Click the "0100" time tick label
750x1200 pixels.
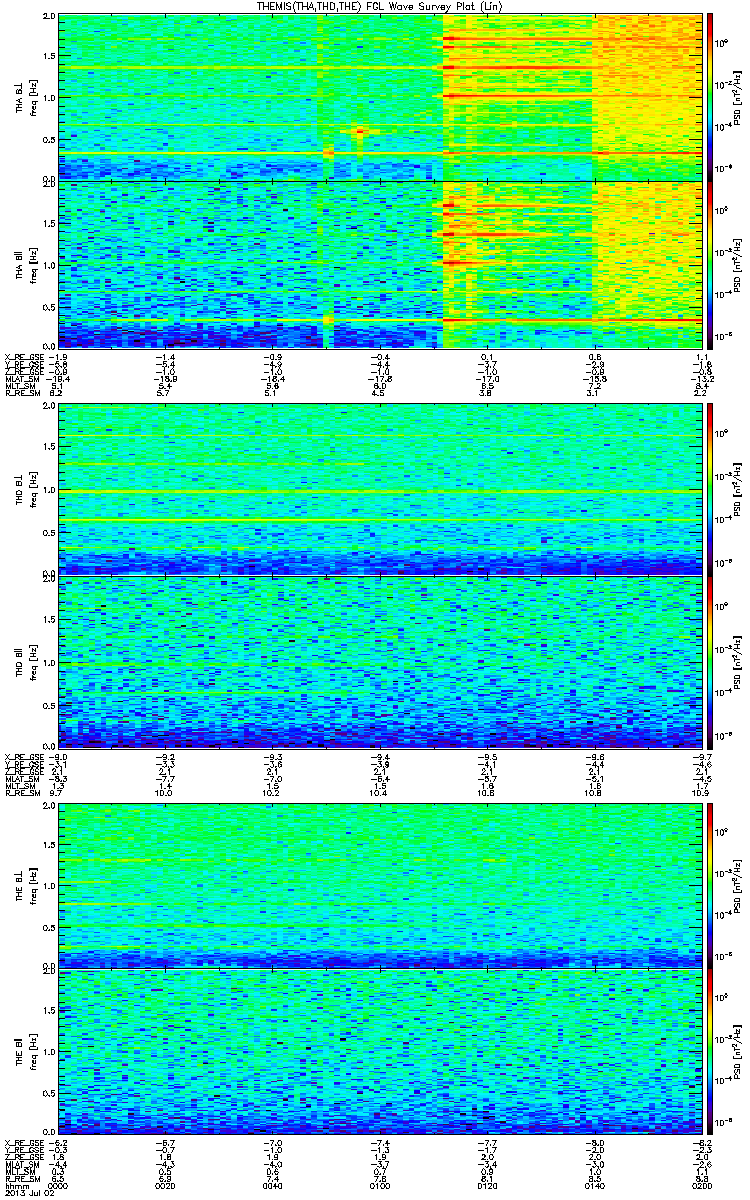point(380,1186)
